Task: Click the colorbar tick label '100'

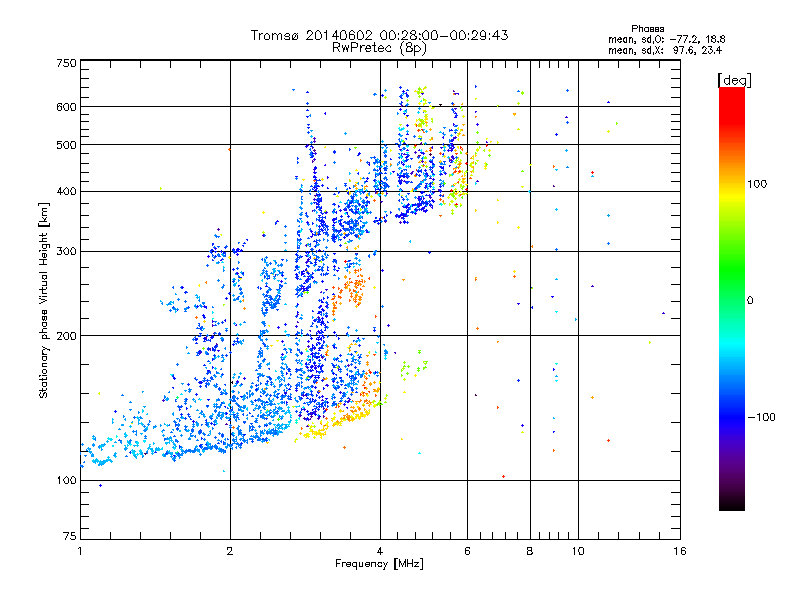Action: (757, 184)
